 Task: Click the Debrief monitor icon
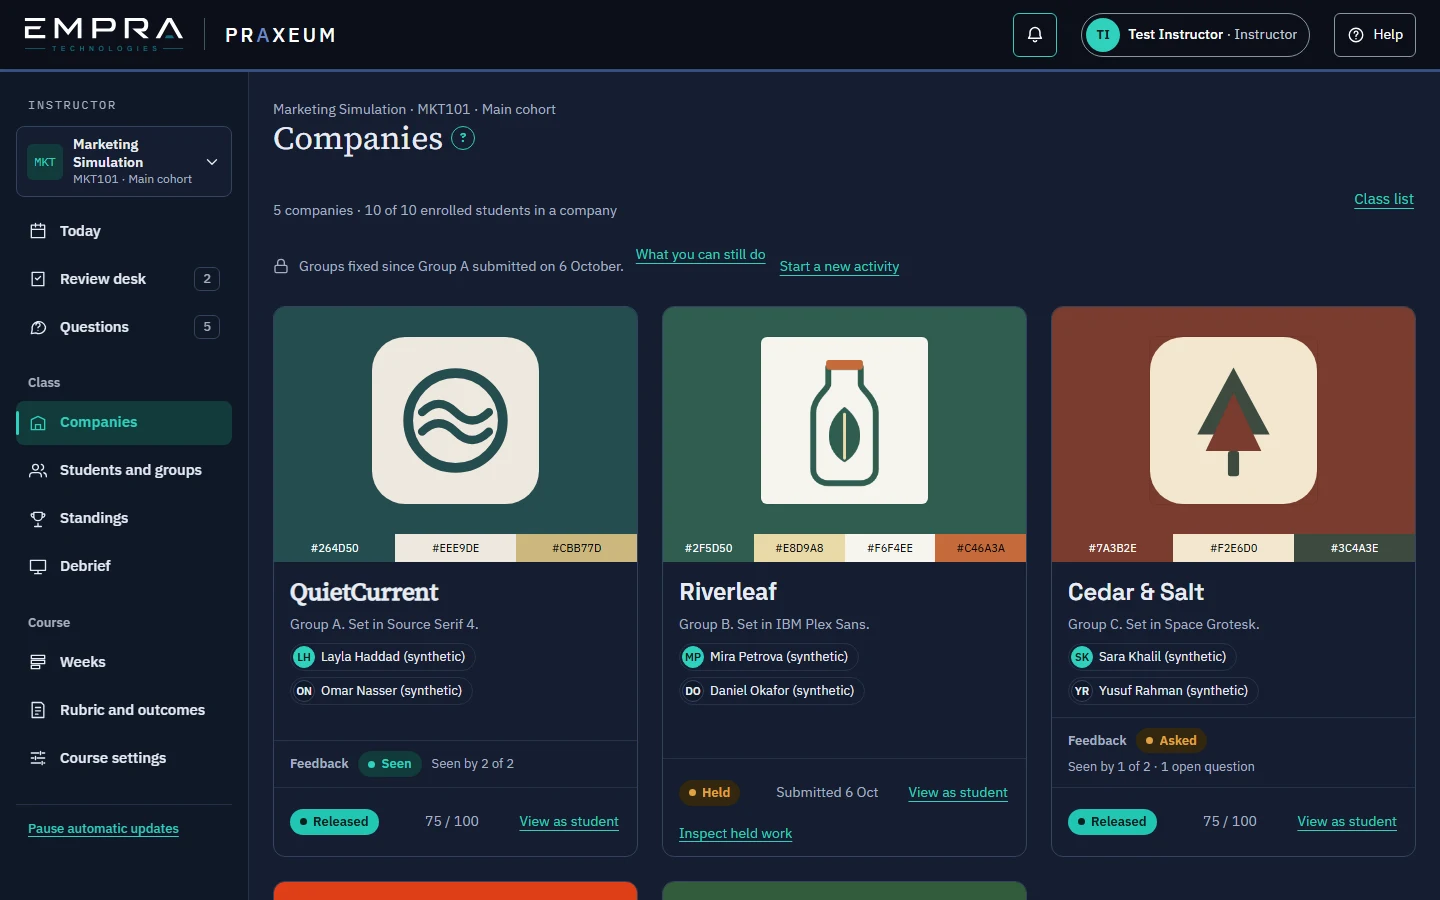click(x=38, y=566)
